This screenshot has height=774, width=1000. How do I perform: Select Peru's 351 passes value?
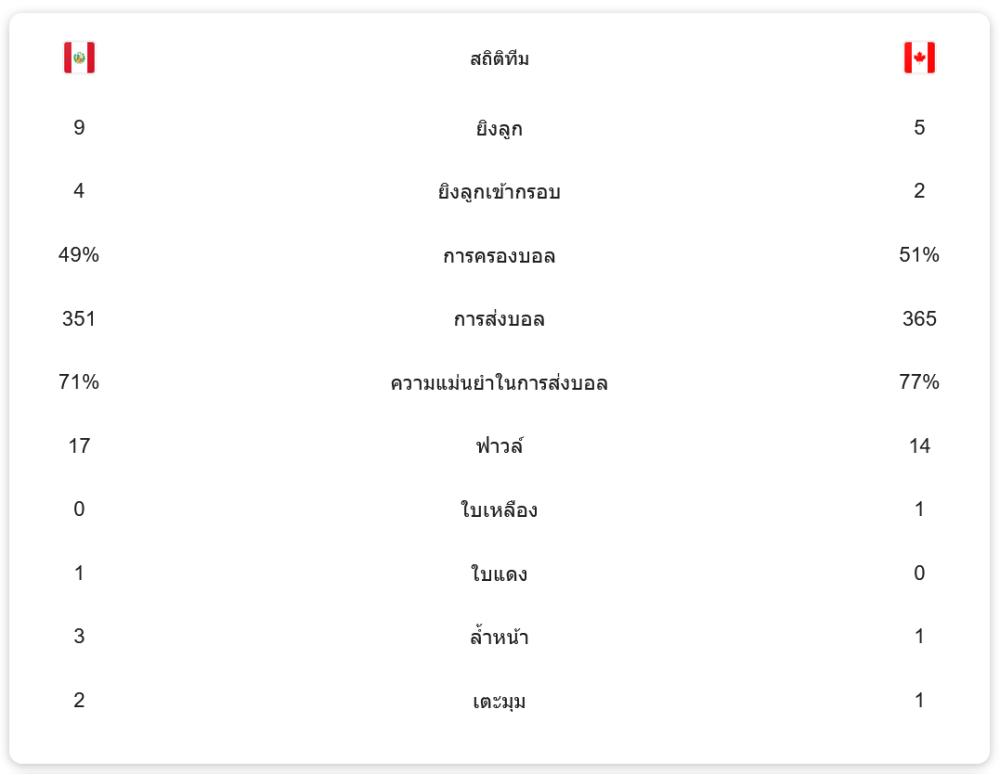click(x=79, y=319)
